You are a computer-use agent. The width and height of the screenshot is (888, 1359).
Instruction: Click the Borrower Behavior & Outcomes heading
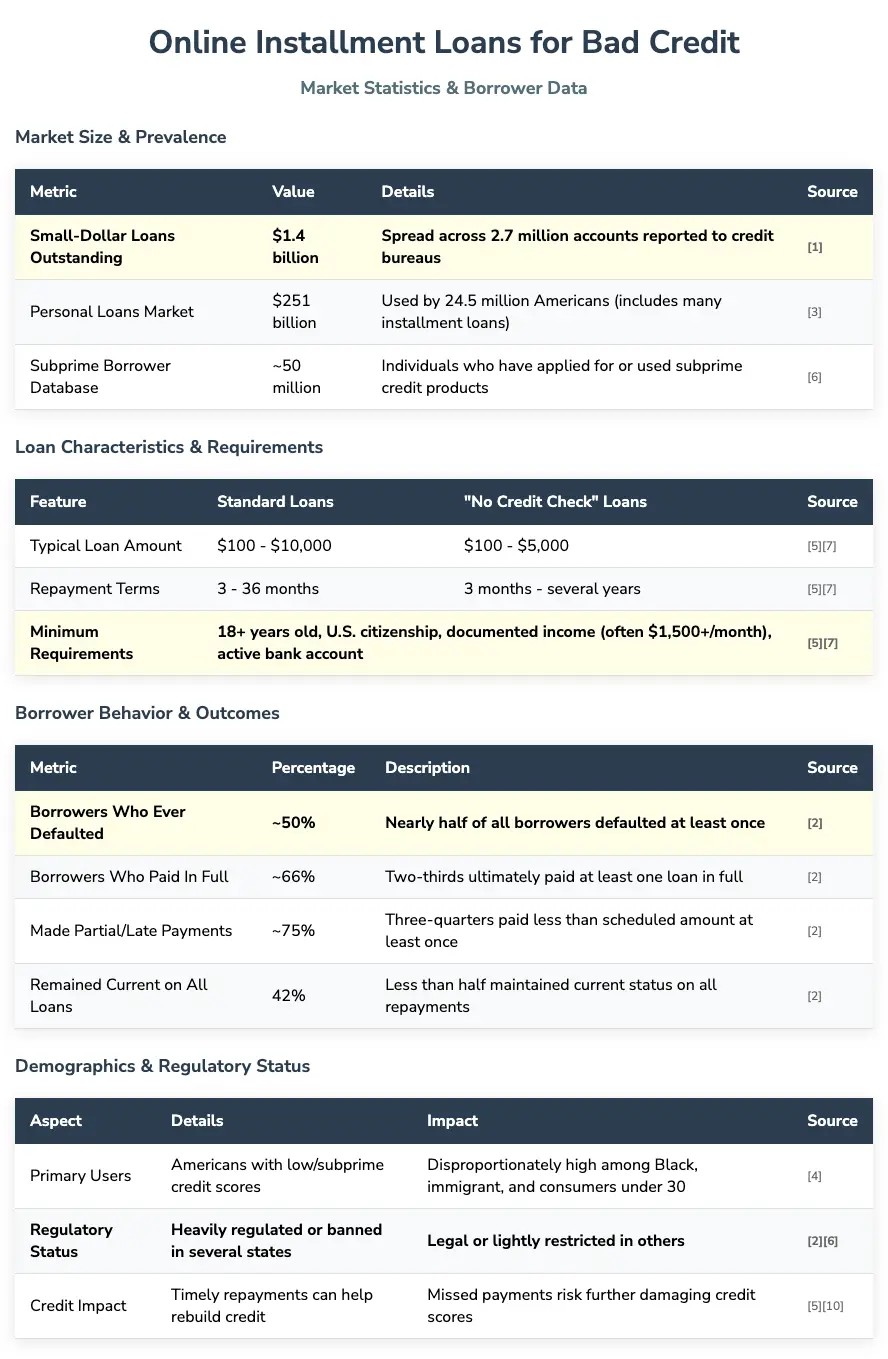point(147,713)
